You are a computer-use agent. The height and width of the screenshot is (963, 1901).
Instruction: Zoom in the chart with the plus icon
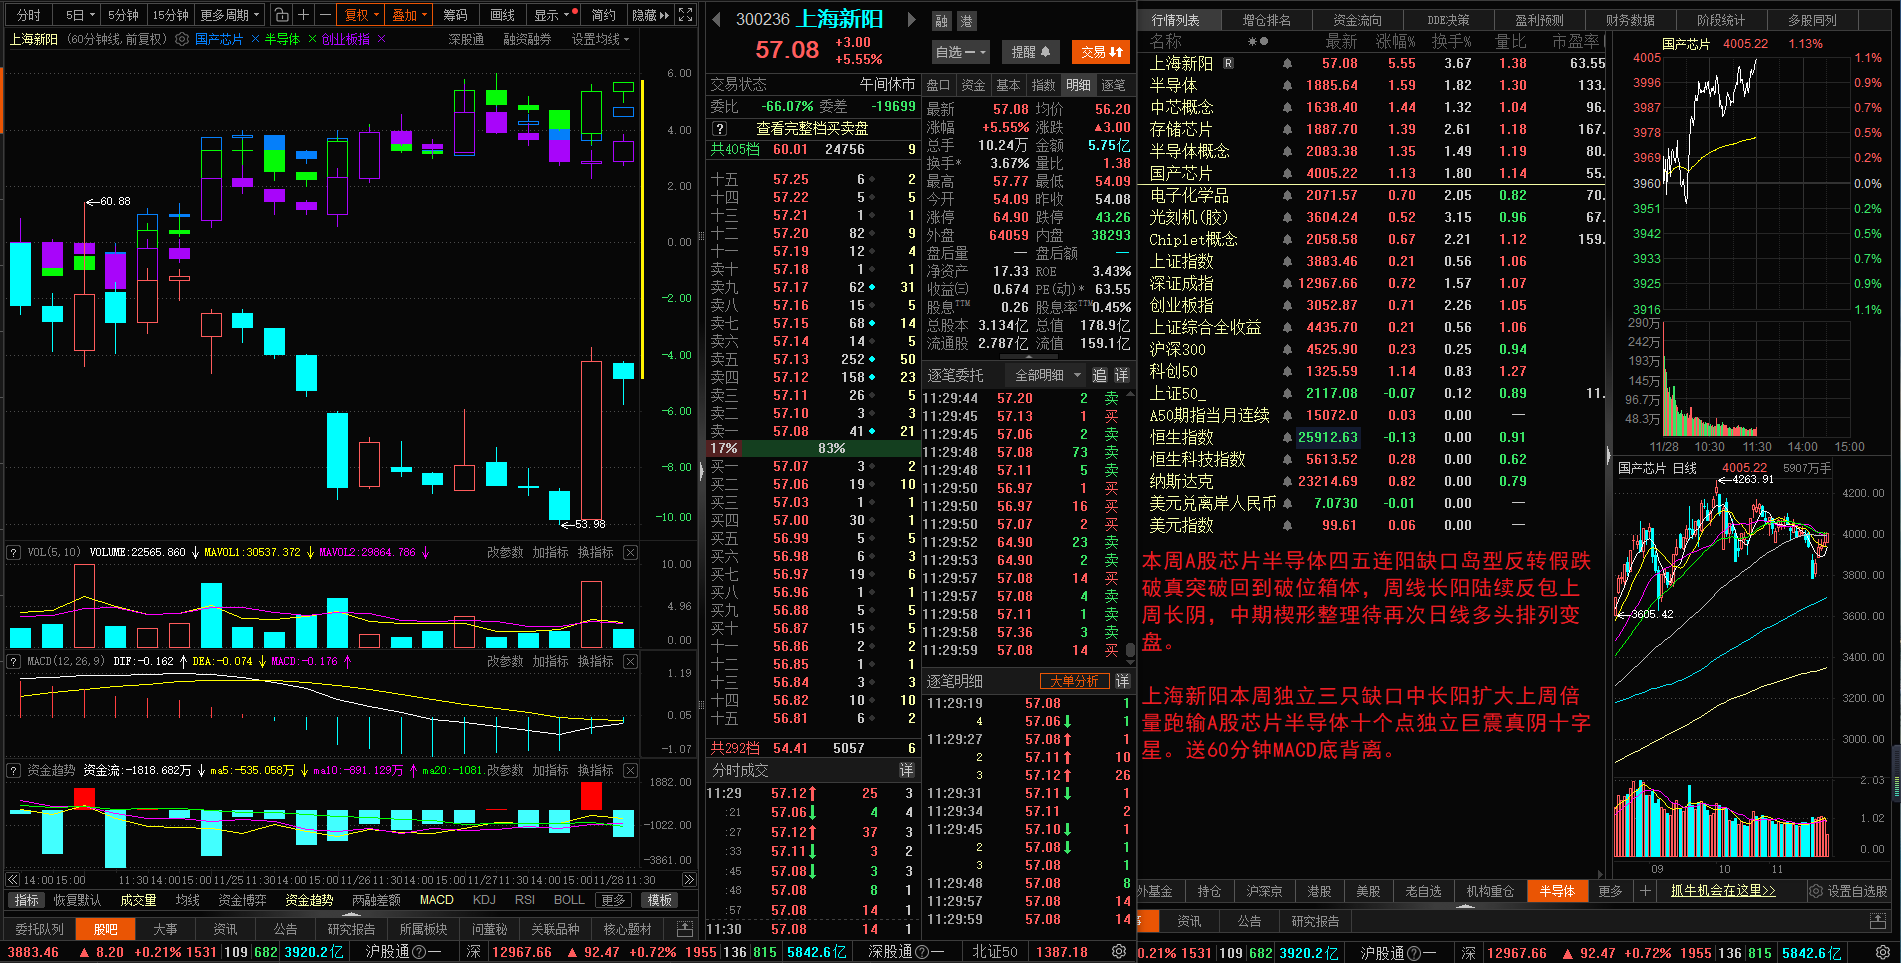[303, 15]
